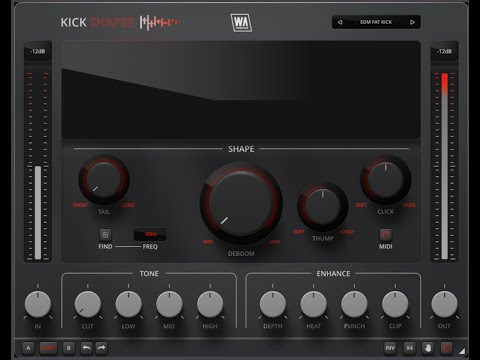Click the FIND text label
480x360 pixels.
[105, 247]
